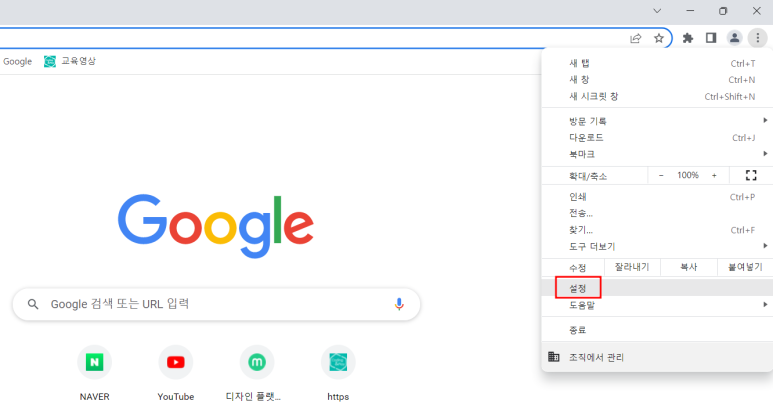The height and width of the screenshot is (419, 773).
Task: Expand the 도구 더보기 submenu
Action: click(x=657, y=246)
